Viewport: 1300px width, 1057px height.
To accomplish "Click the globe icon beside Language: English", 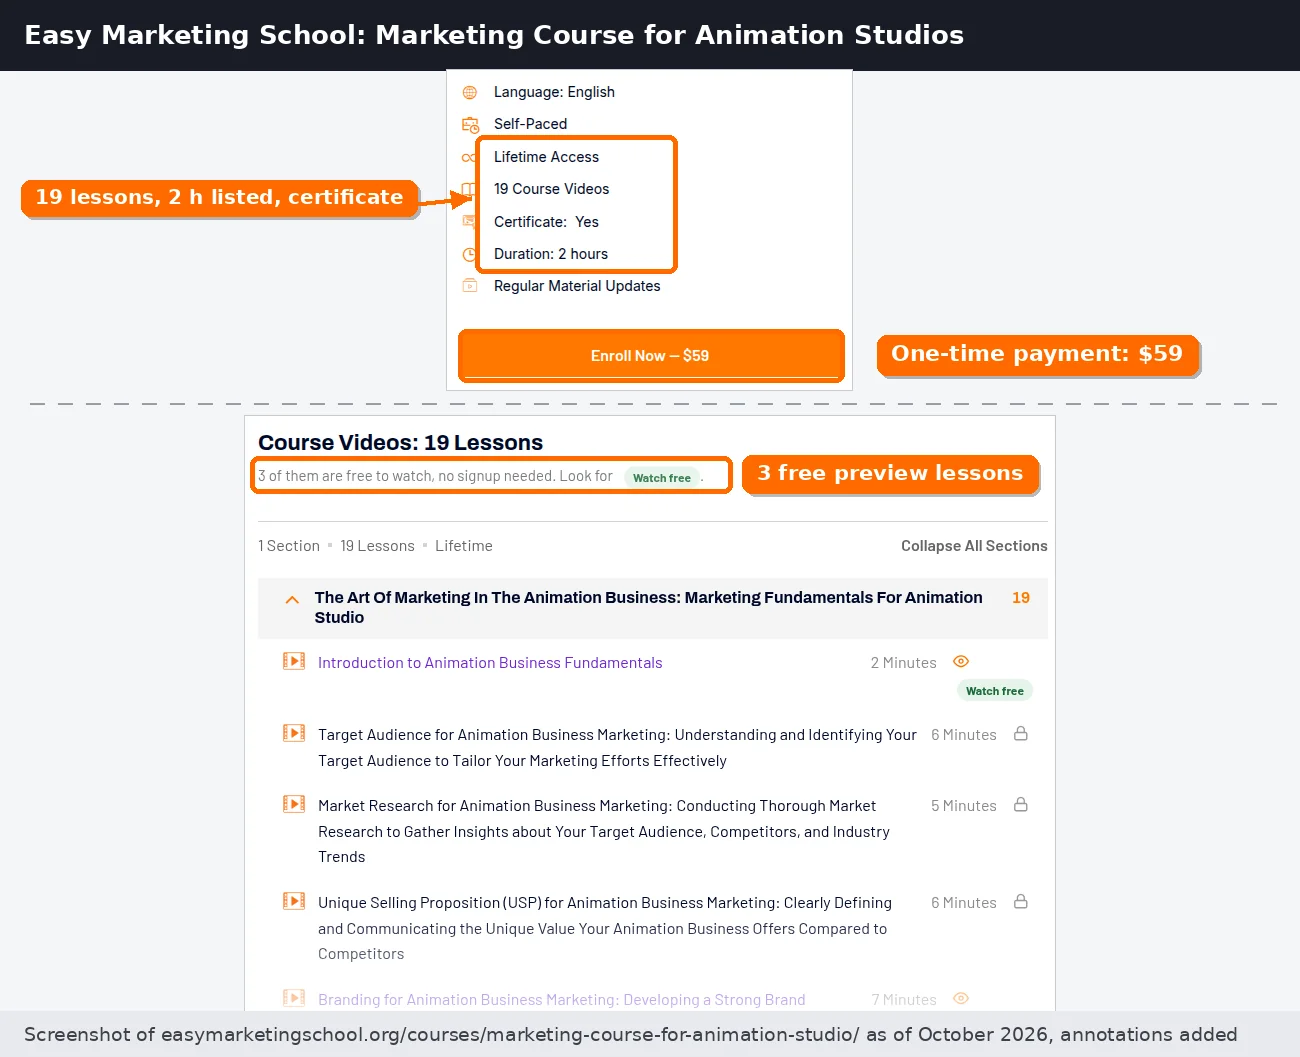I will click(470, 92).
